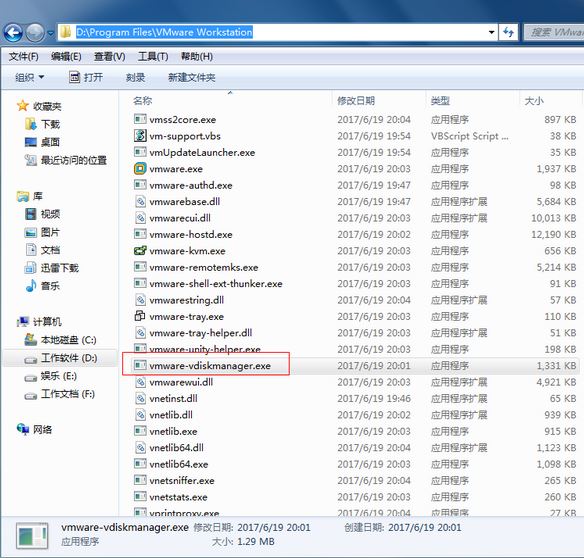The height and width of the screenshot is (558, 584).
Task: Select the vmware.exe application icon
Action: tap(140, 168)
